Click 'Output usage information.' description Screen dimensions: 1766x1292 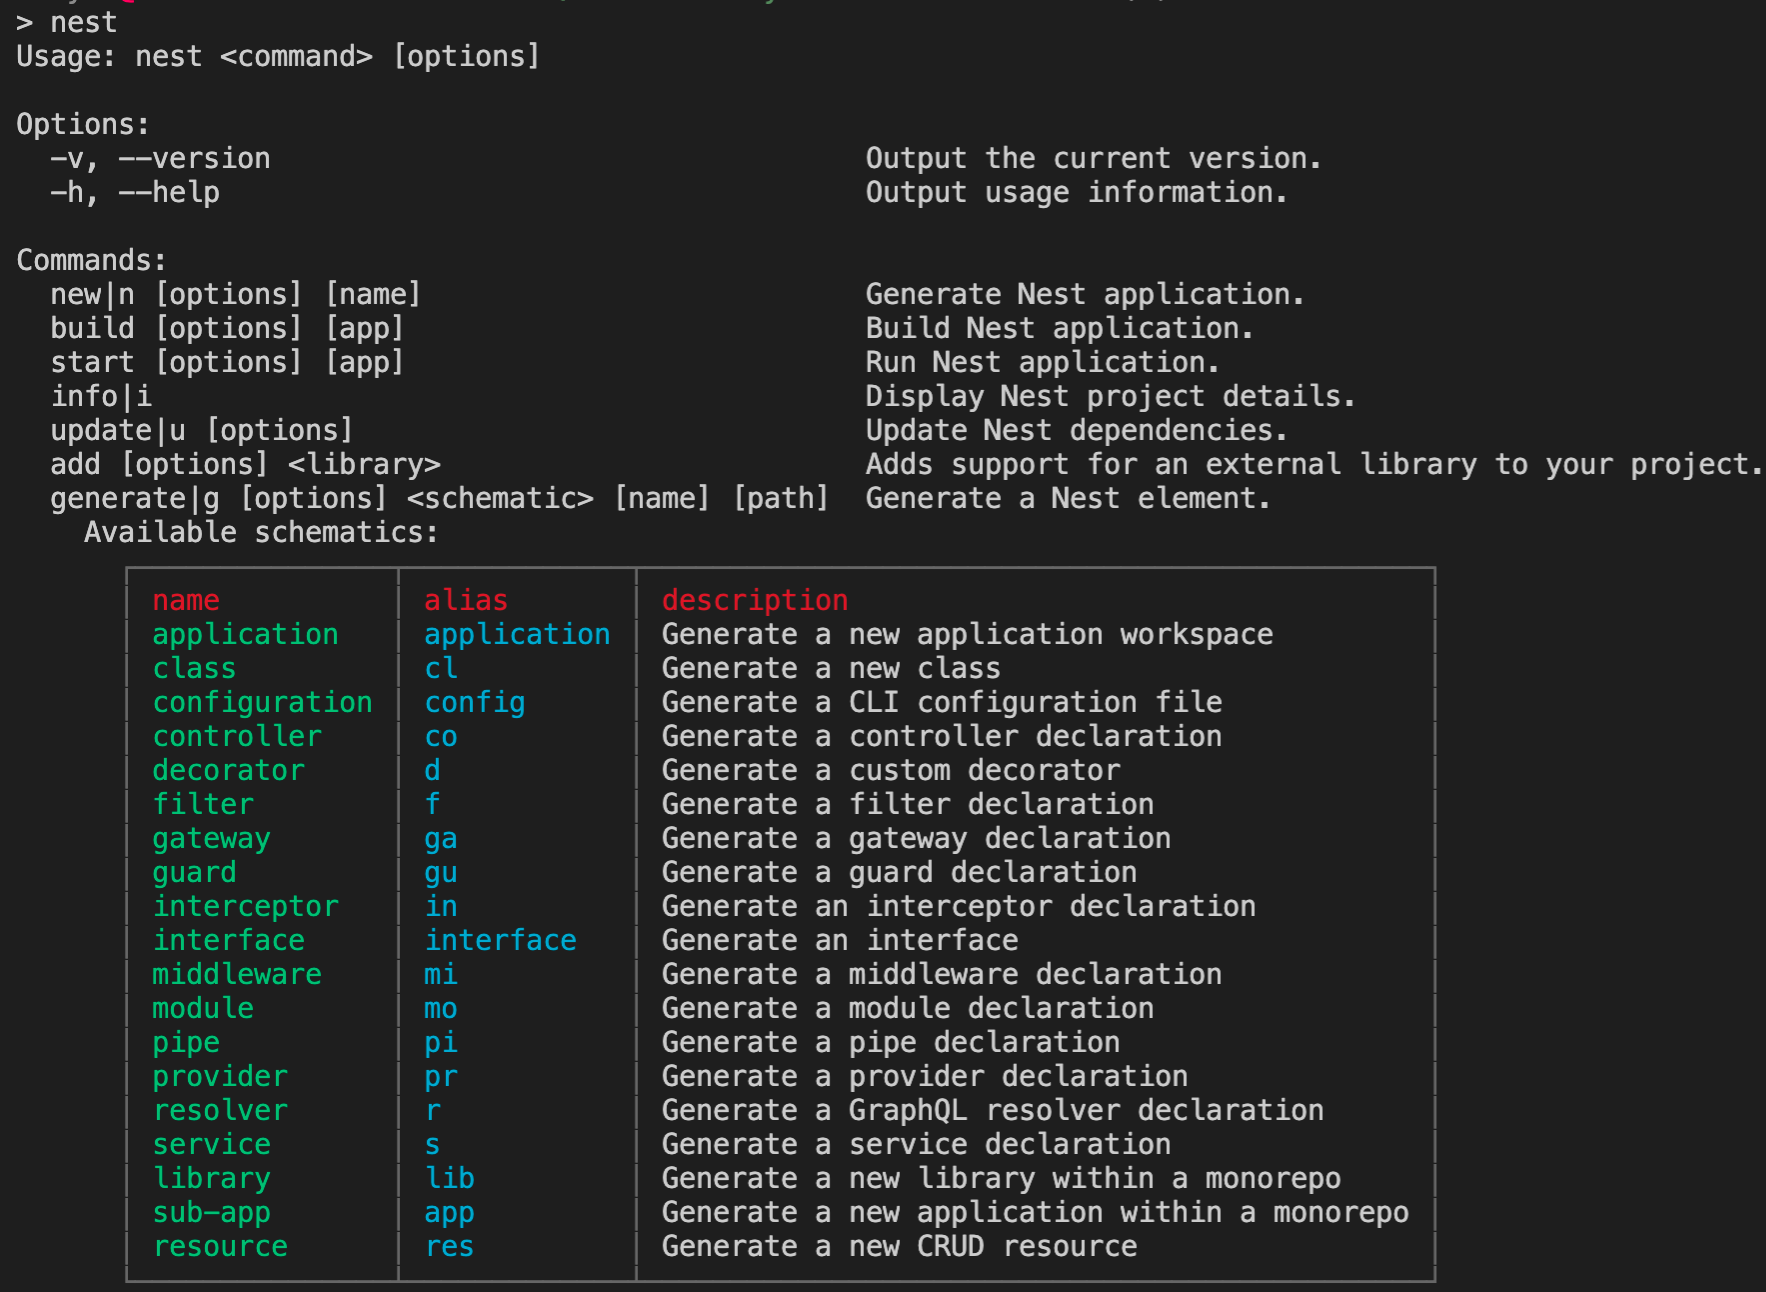(1076, 193)
